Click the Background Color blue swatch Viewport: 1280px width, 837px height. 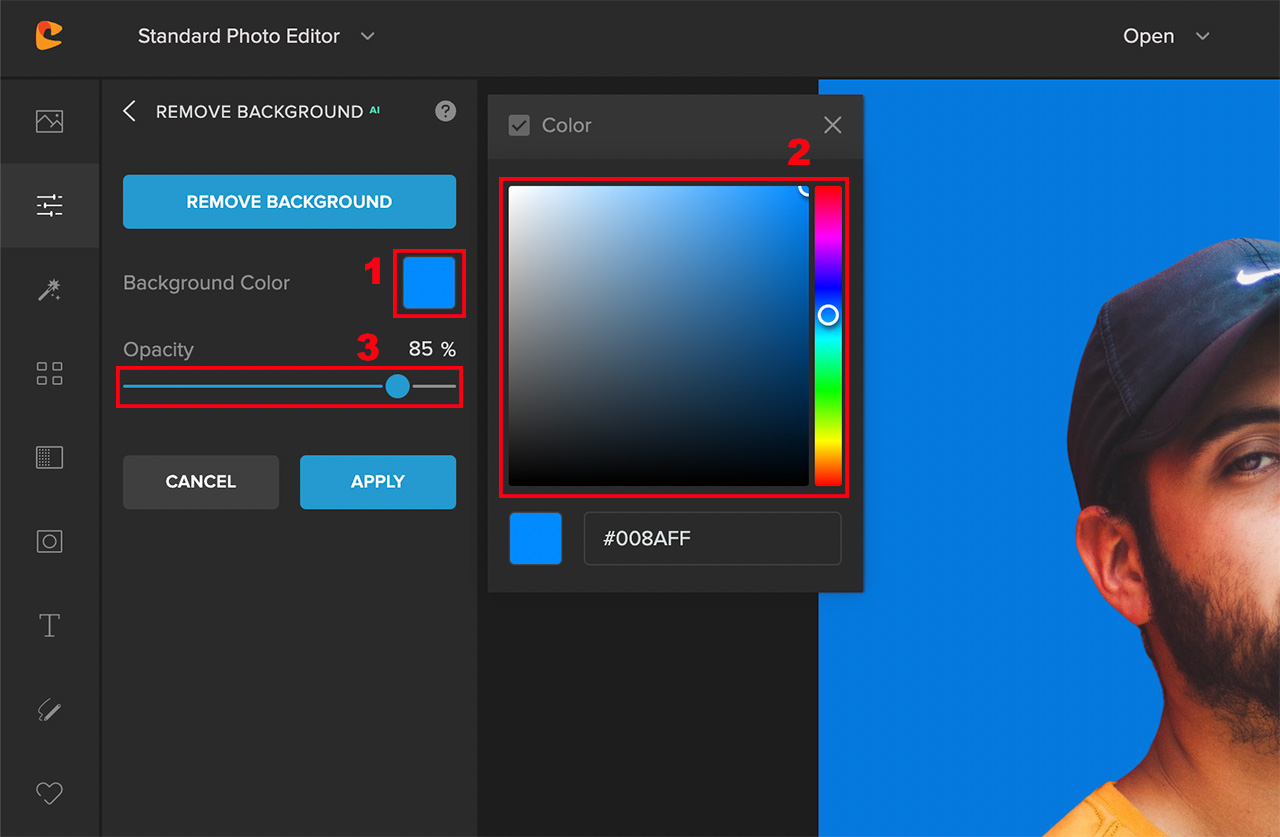[x=429, y=283]
